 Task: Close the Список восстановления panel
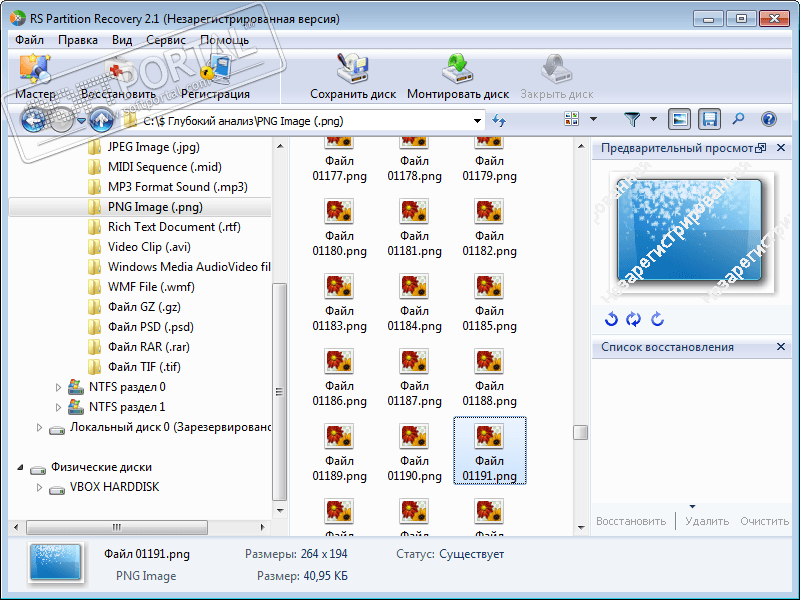(781, 347)
